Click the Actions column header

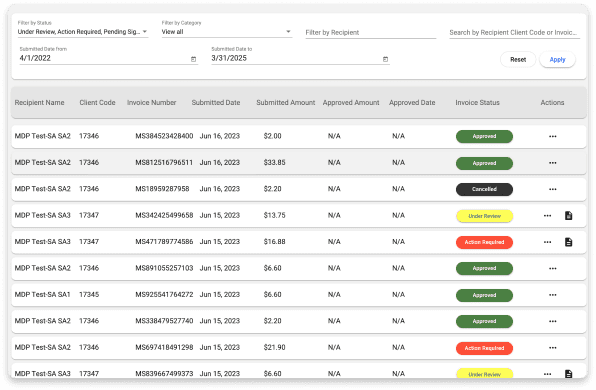coord(552,103)
